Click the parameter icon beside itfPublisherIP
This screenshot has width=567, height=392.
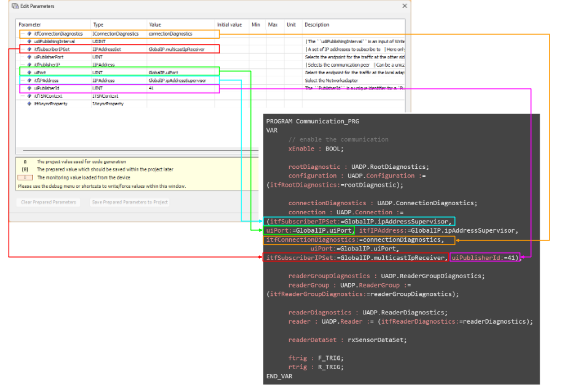pyautogui.click(x=30, y=65)
